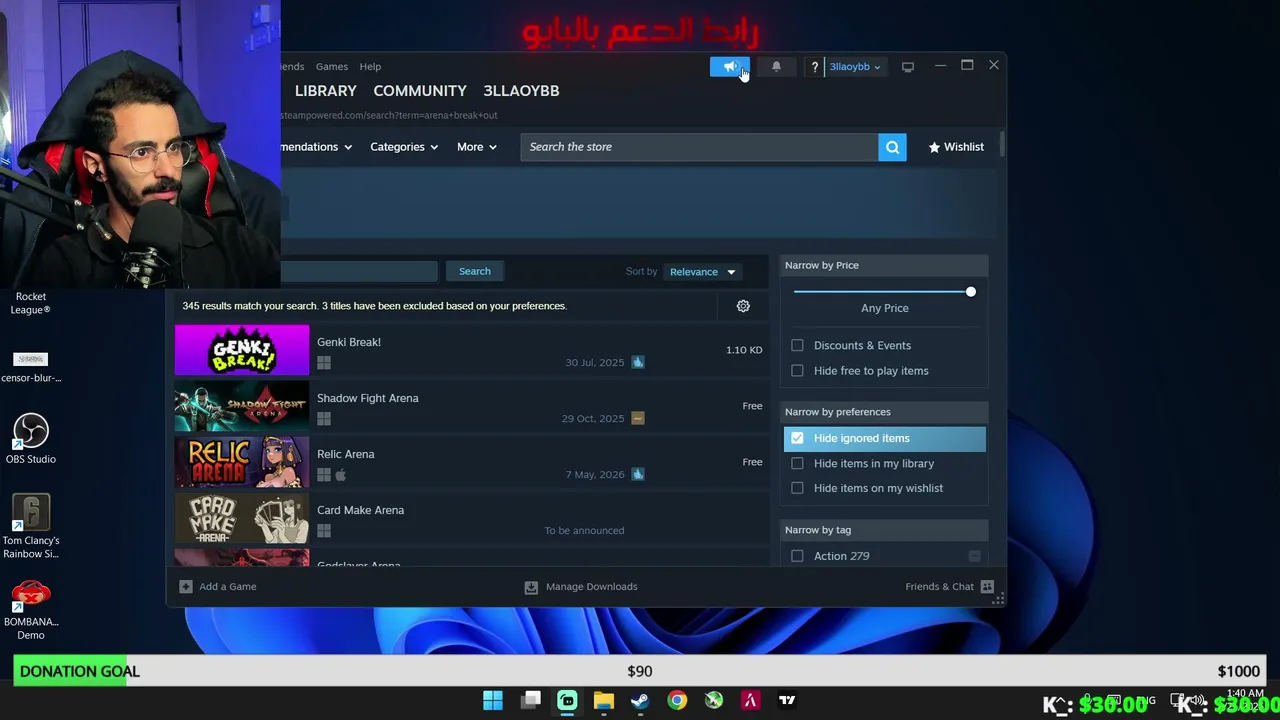Click the review thumbs-up icon for Relic Arena
Screen dimensions: 1280x720
[x=638, y=474]
